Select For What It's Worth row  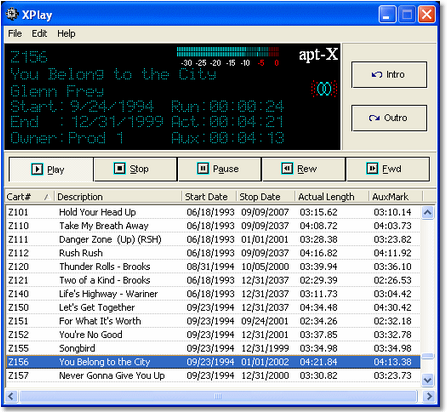coord(213,321)
